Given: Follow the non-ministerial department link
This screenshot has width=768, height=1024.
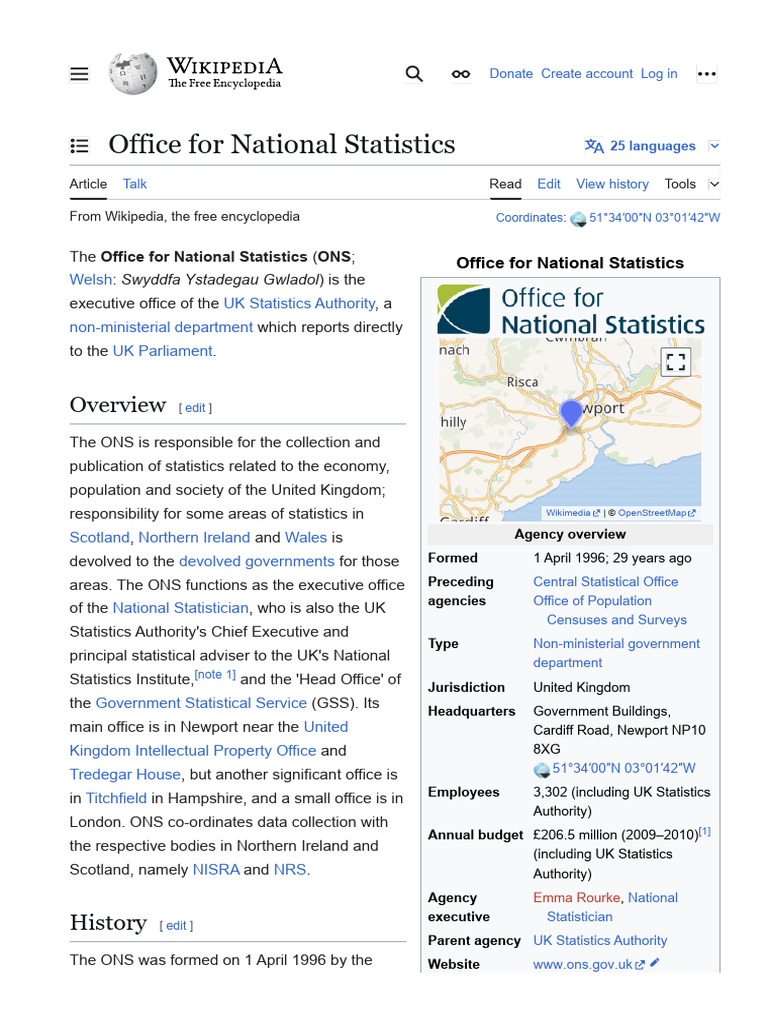Looking at the screenshot, I should 161,327.
